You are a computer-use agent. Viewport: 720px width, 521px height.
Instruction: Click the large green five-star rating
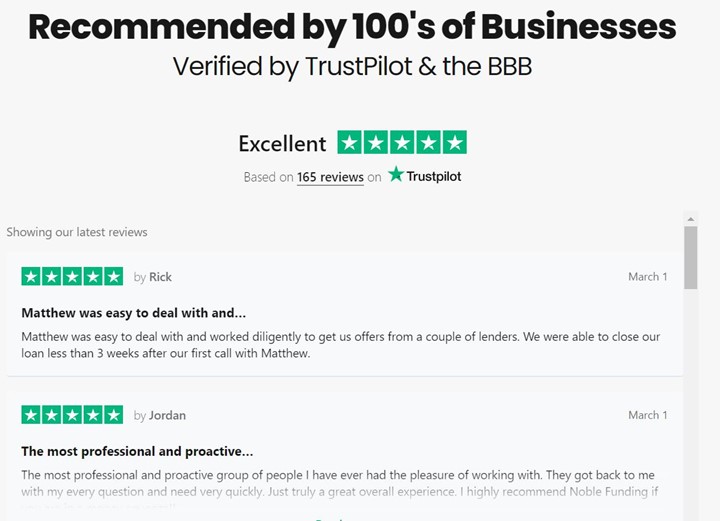(x=402, y=143)
